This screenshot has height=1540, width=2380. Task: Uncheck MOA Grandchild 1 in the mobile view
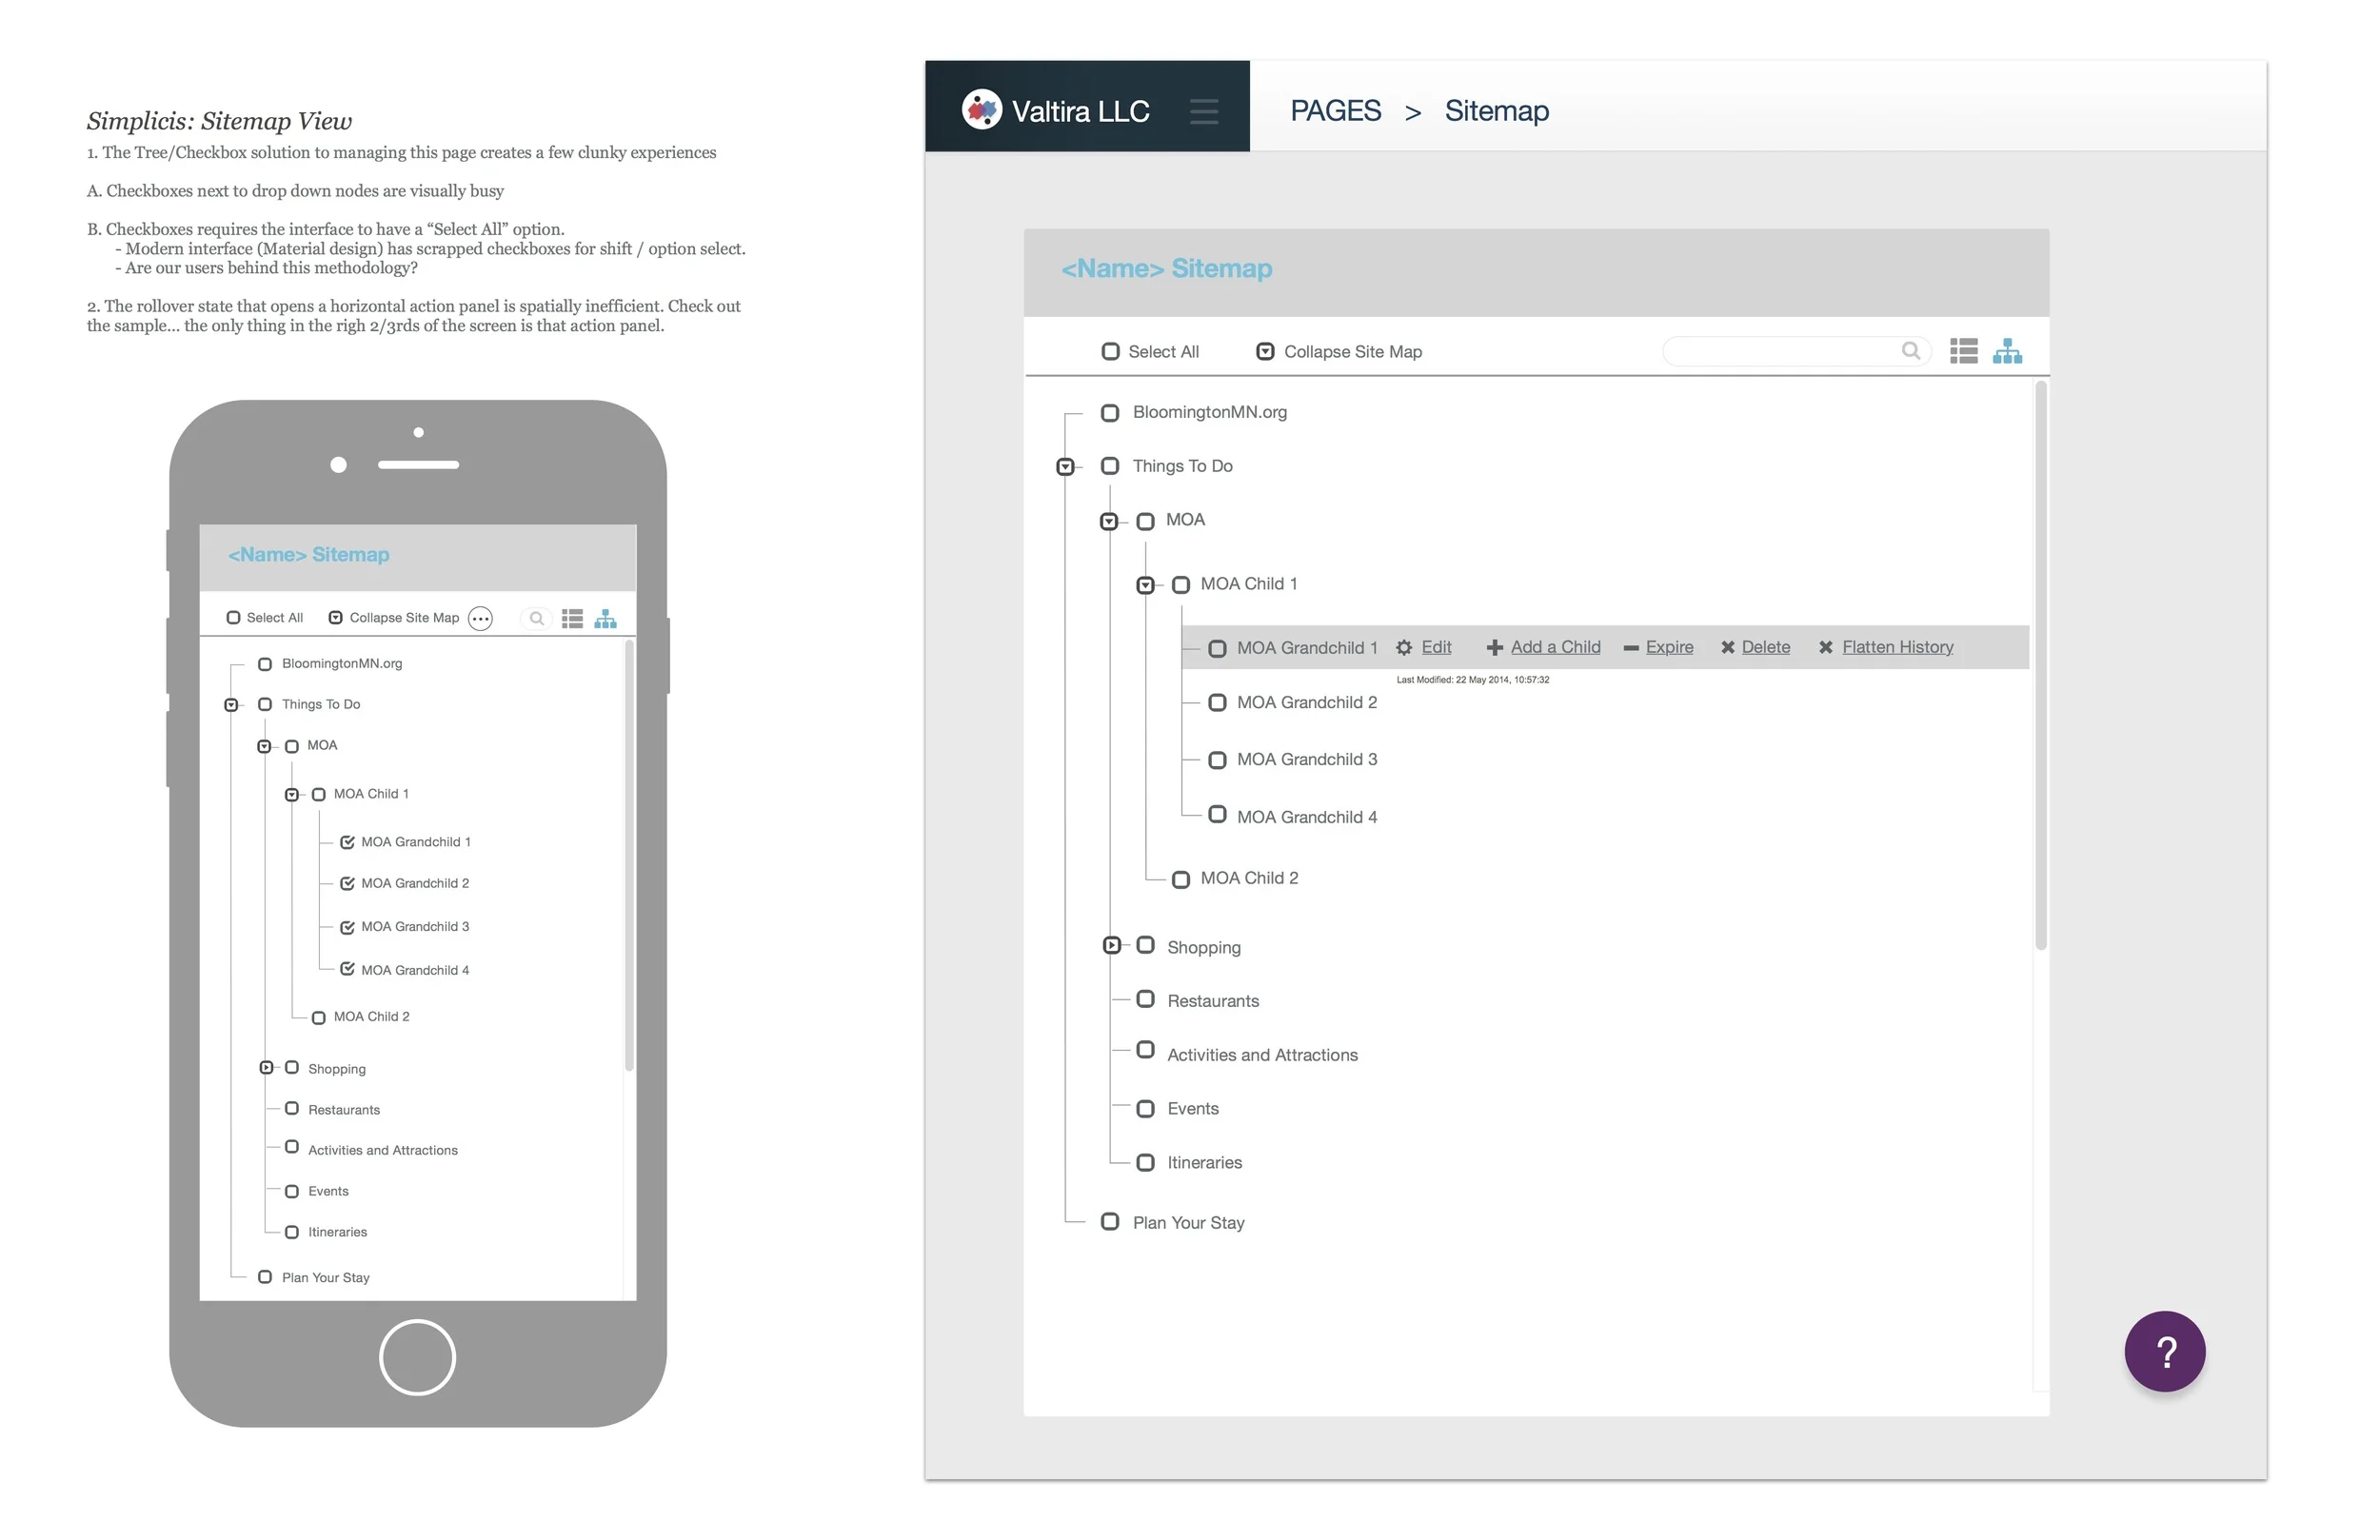pos(347,841)
